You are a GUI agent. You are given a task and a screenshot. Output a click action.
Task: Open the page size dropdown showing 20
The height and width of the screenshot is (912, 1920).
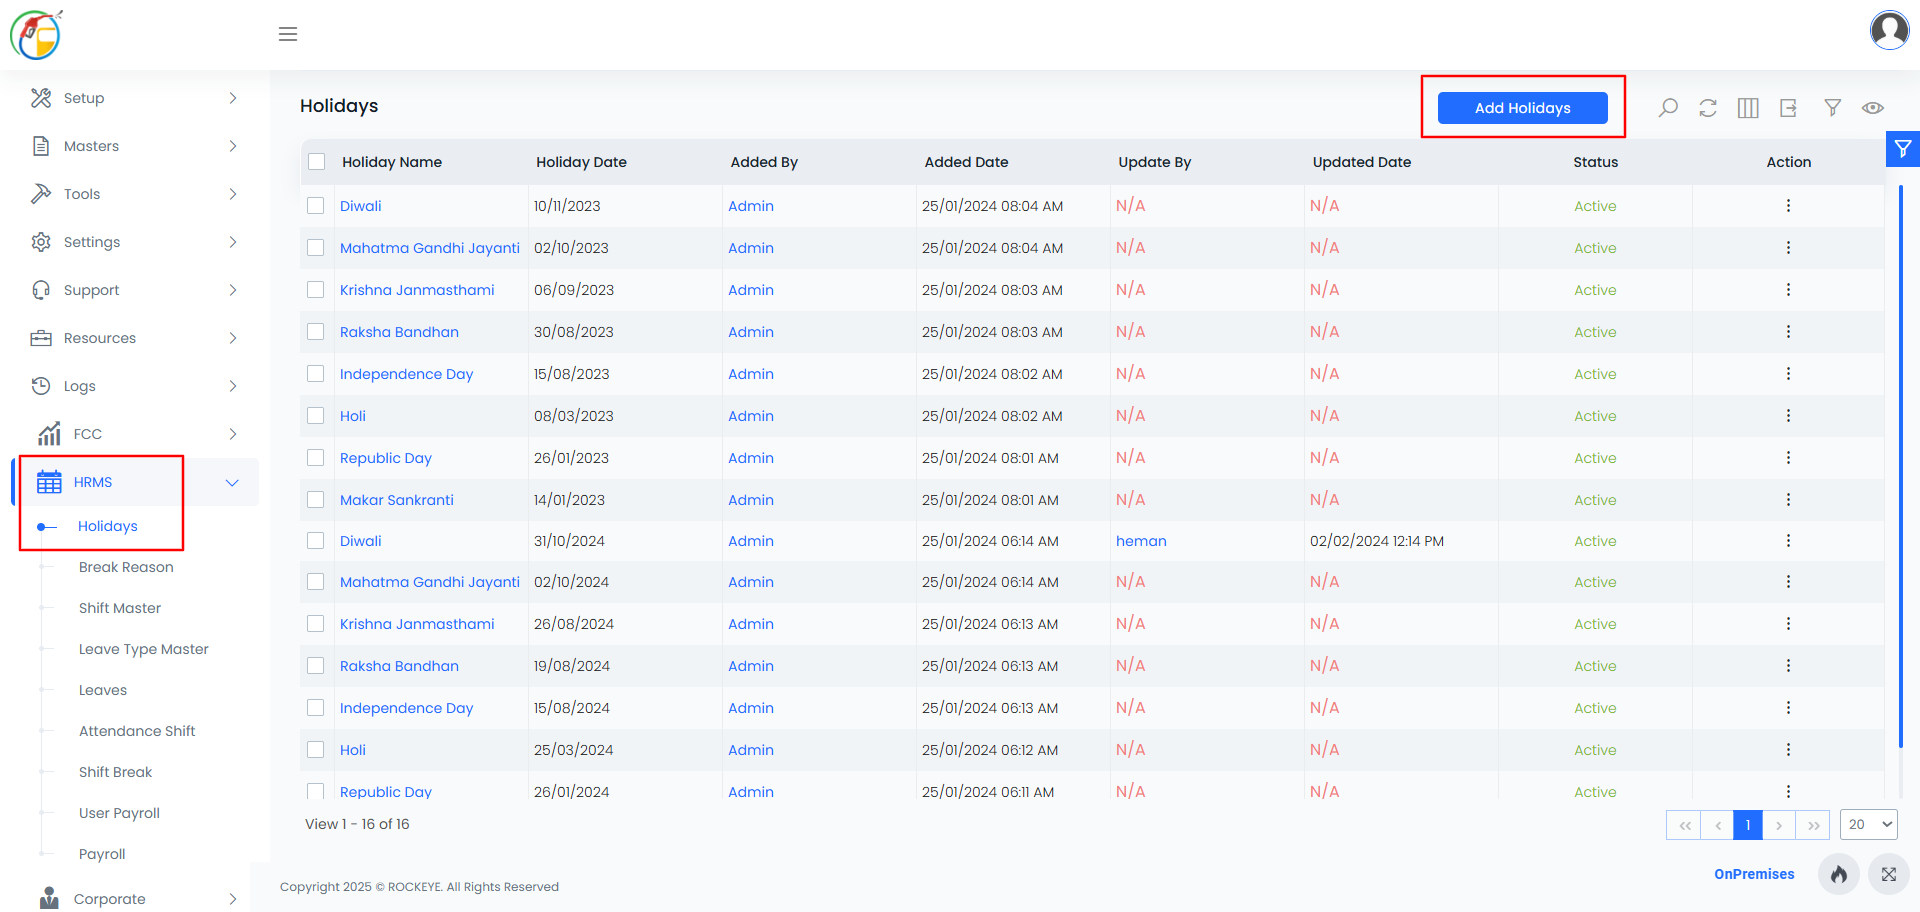tap(1869, 825)
